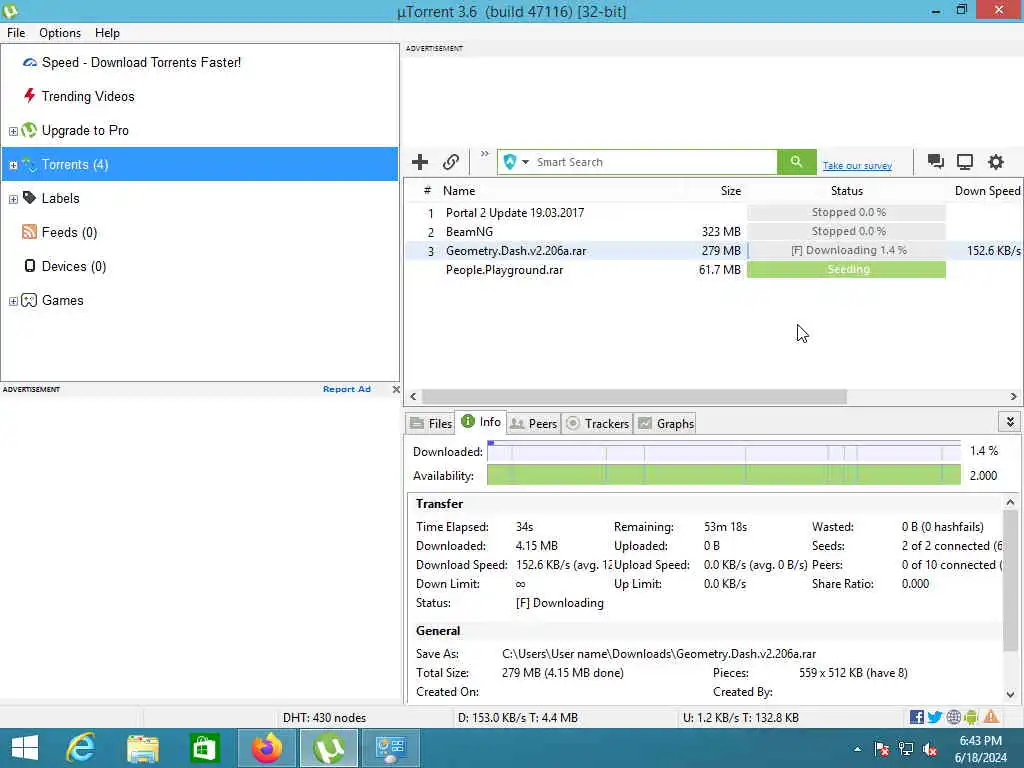
Task: Close the sidebar advertisement X
Action: click(x=396, y=389)
